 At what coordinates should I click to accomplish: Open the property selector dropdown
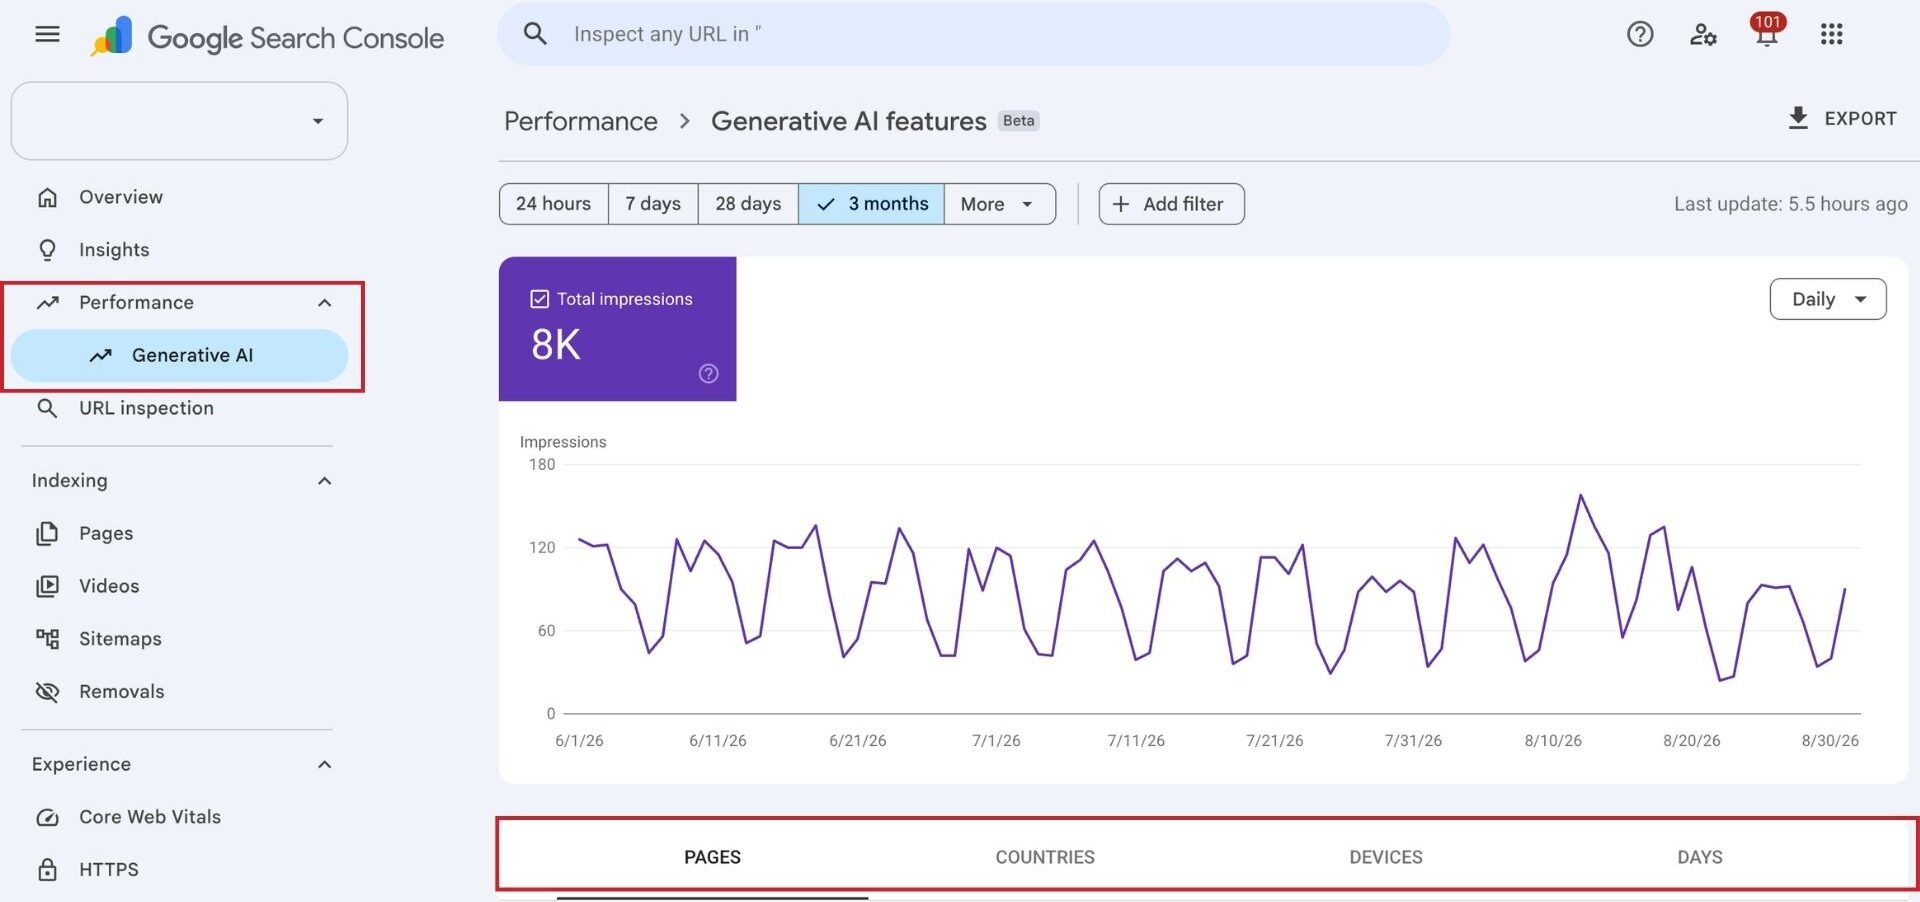click(x=179, y=121)
